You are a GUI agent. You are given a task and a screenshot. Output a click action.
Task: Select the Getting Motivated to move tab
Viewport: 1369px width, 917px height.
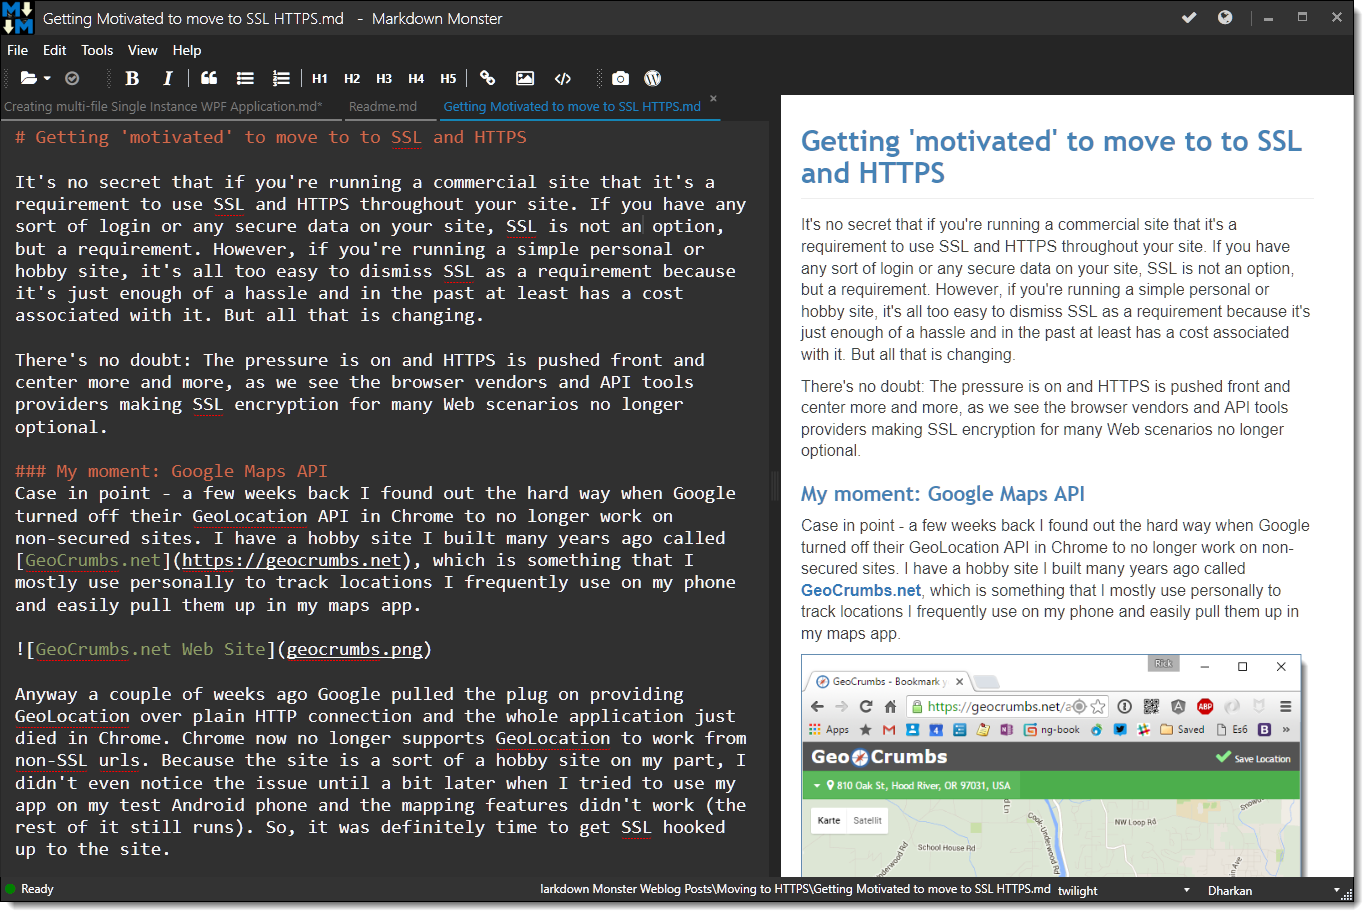click(x=572, y=106)
